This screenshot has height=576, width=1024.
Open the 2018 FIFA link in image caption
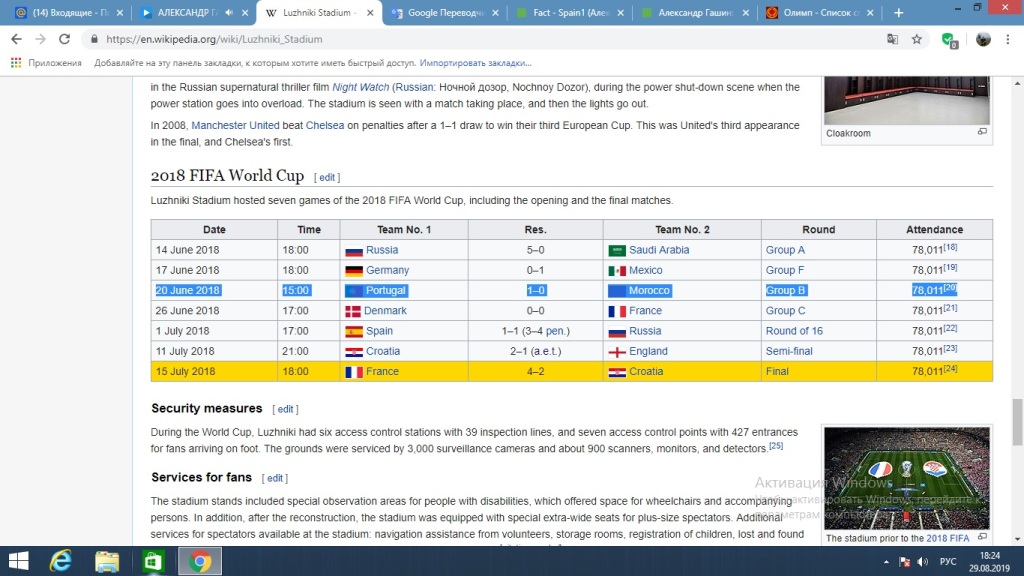coord(948,538)
